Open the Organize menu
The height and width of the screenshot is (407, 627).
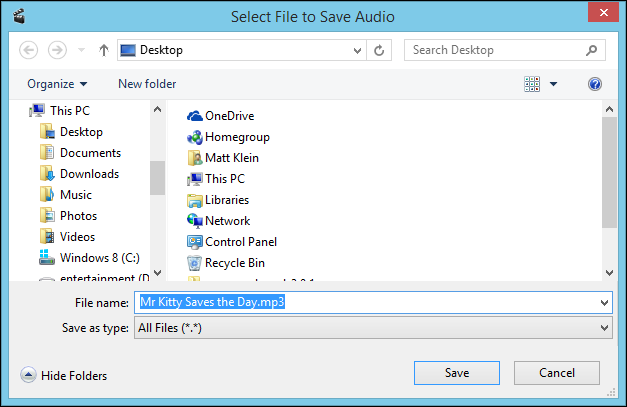coord(57,85)
